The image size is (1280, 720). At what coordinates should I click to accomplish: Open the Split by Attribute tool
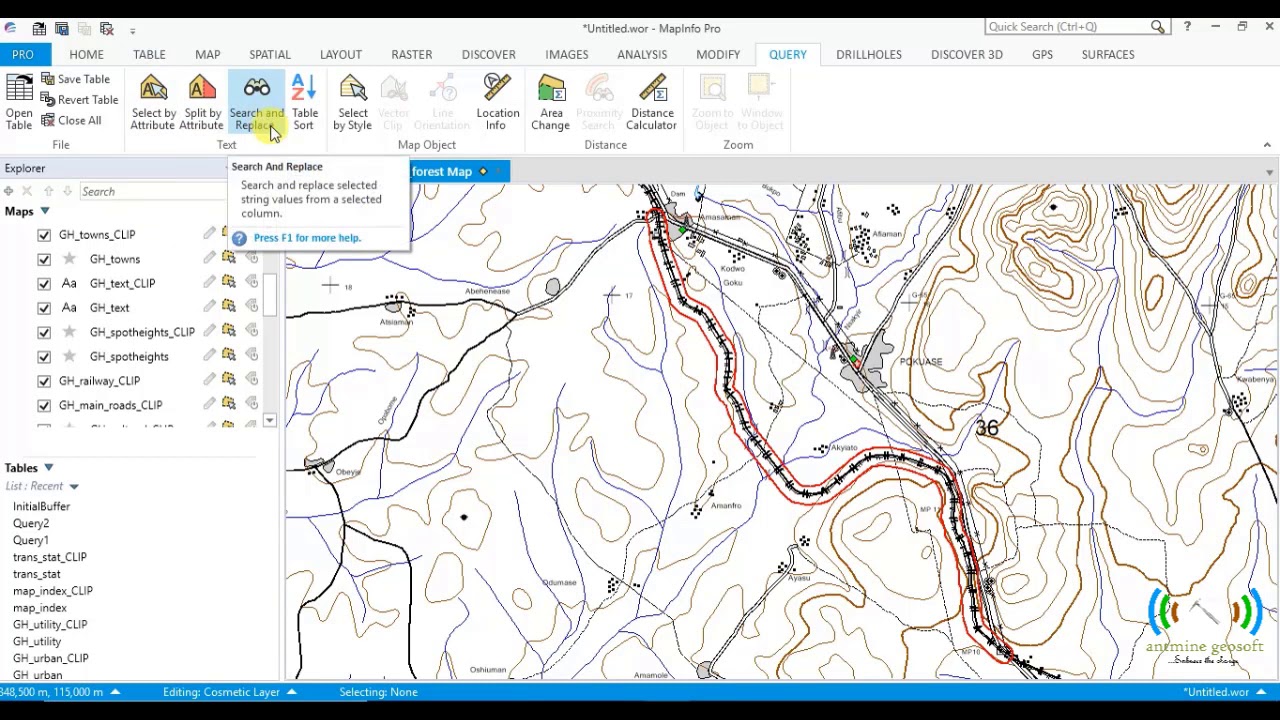(x=202, y=102)
